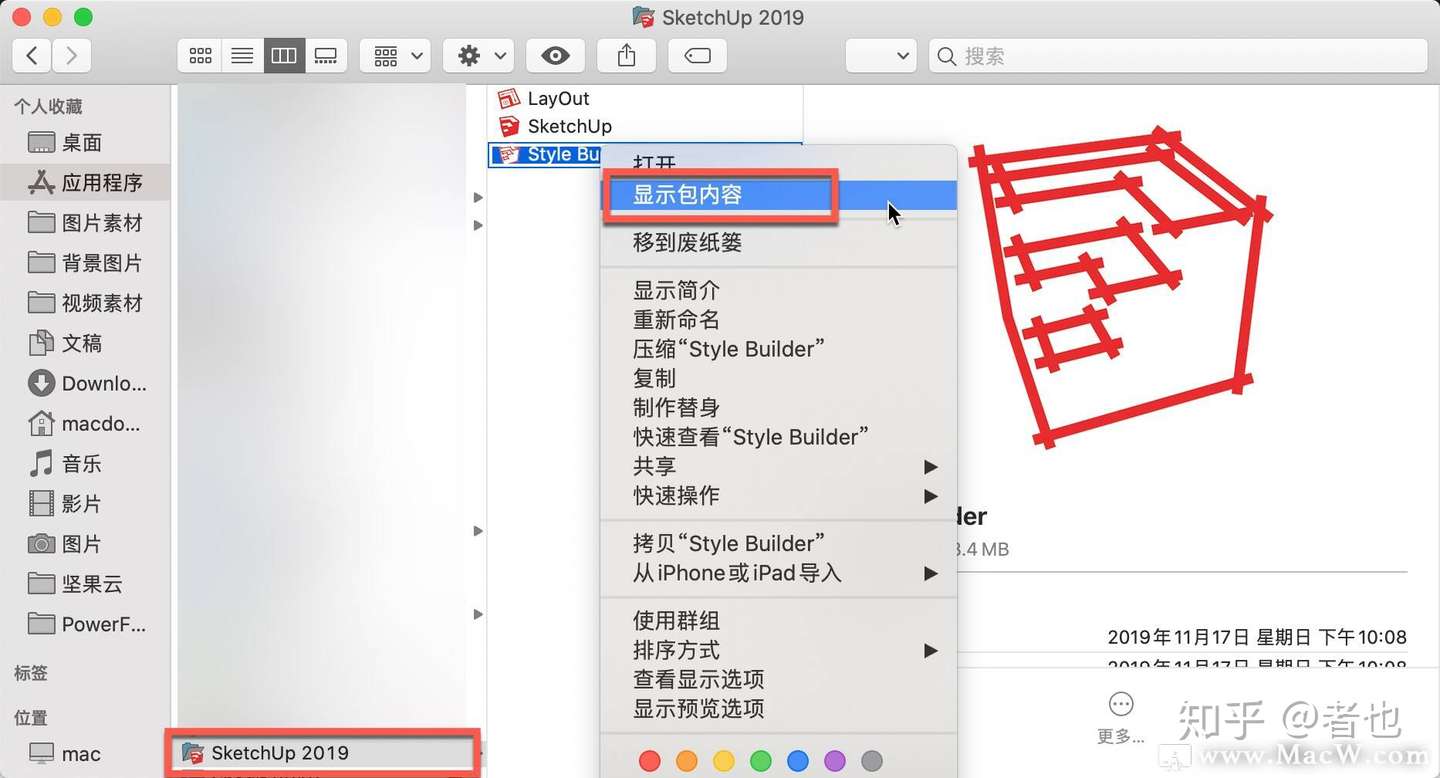
Task: Open 坚果云 in the sidebar
Action: 85,583
